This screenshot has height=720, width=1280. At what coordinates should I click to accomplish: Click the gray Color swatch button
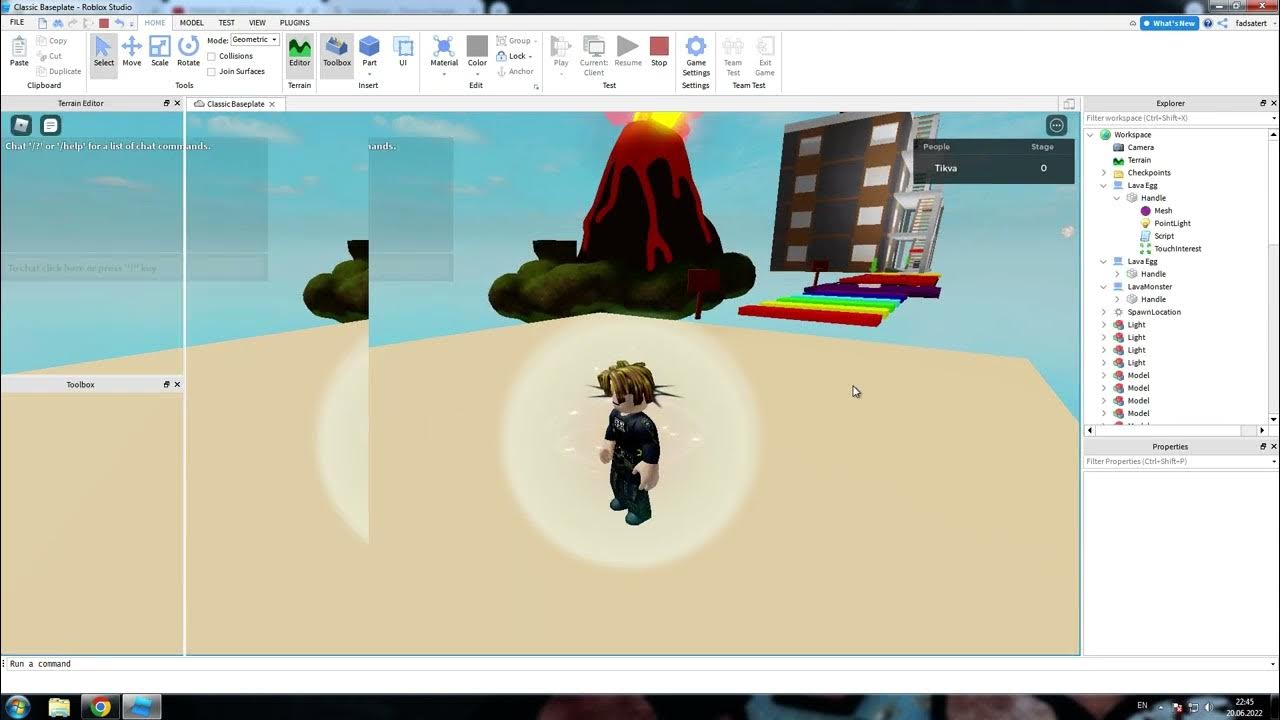[x=477, y=46]
